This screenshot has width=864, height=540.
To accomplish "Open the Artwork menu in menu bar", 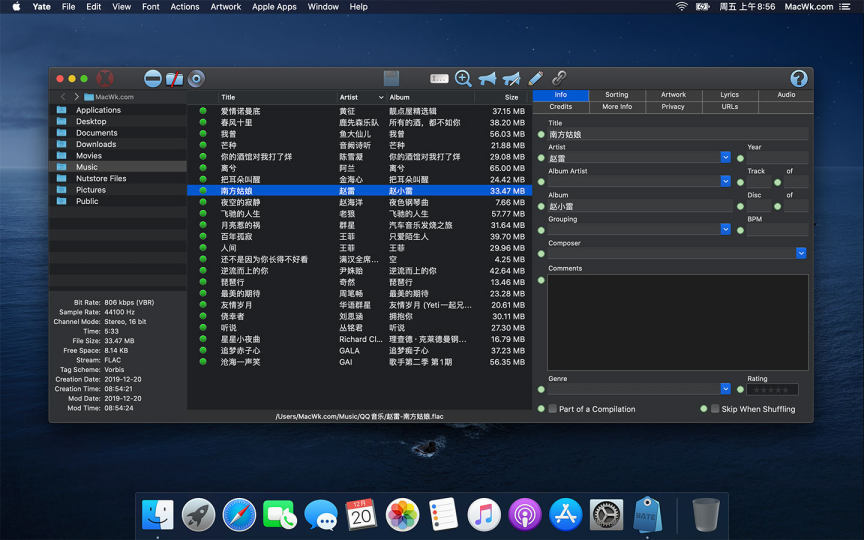I will tap(225, 7).
